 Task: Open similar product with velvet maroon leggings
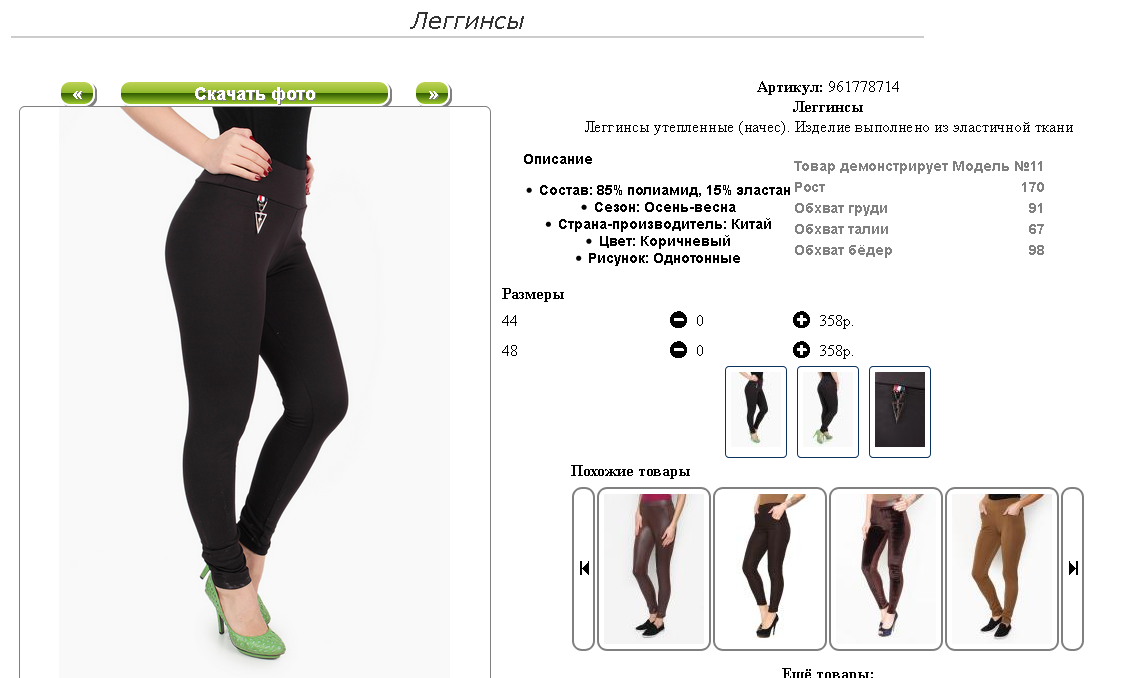point(885,569)
